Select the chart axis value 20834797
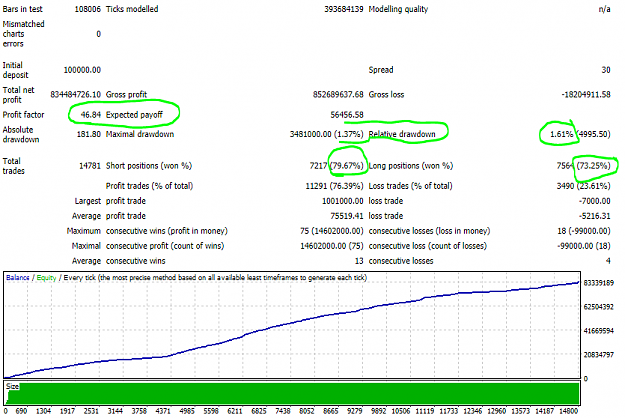The height and width of the screenshot is (418, 625). [599, 355]
